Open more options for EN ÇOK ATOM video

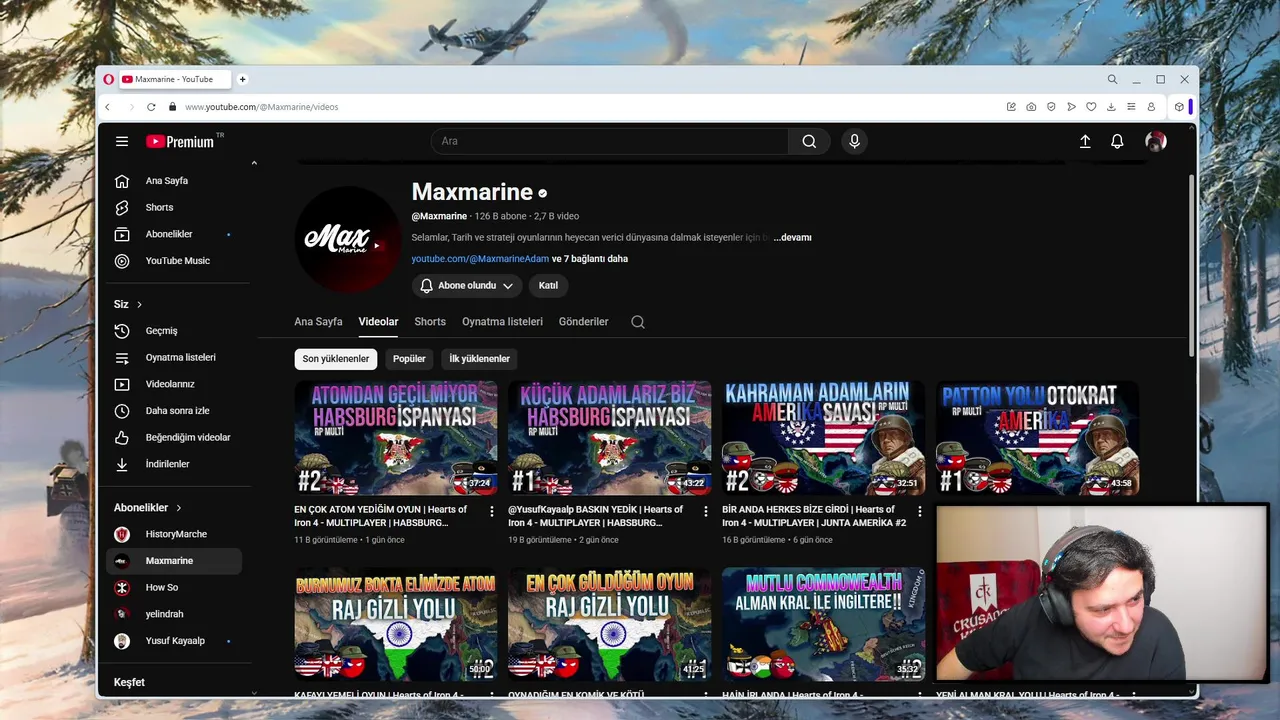click(491, 511)
